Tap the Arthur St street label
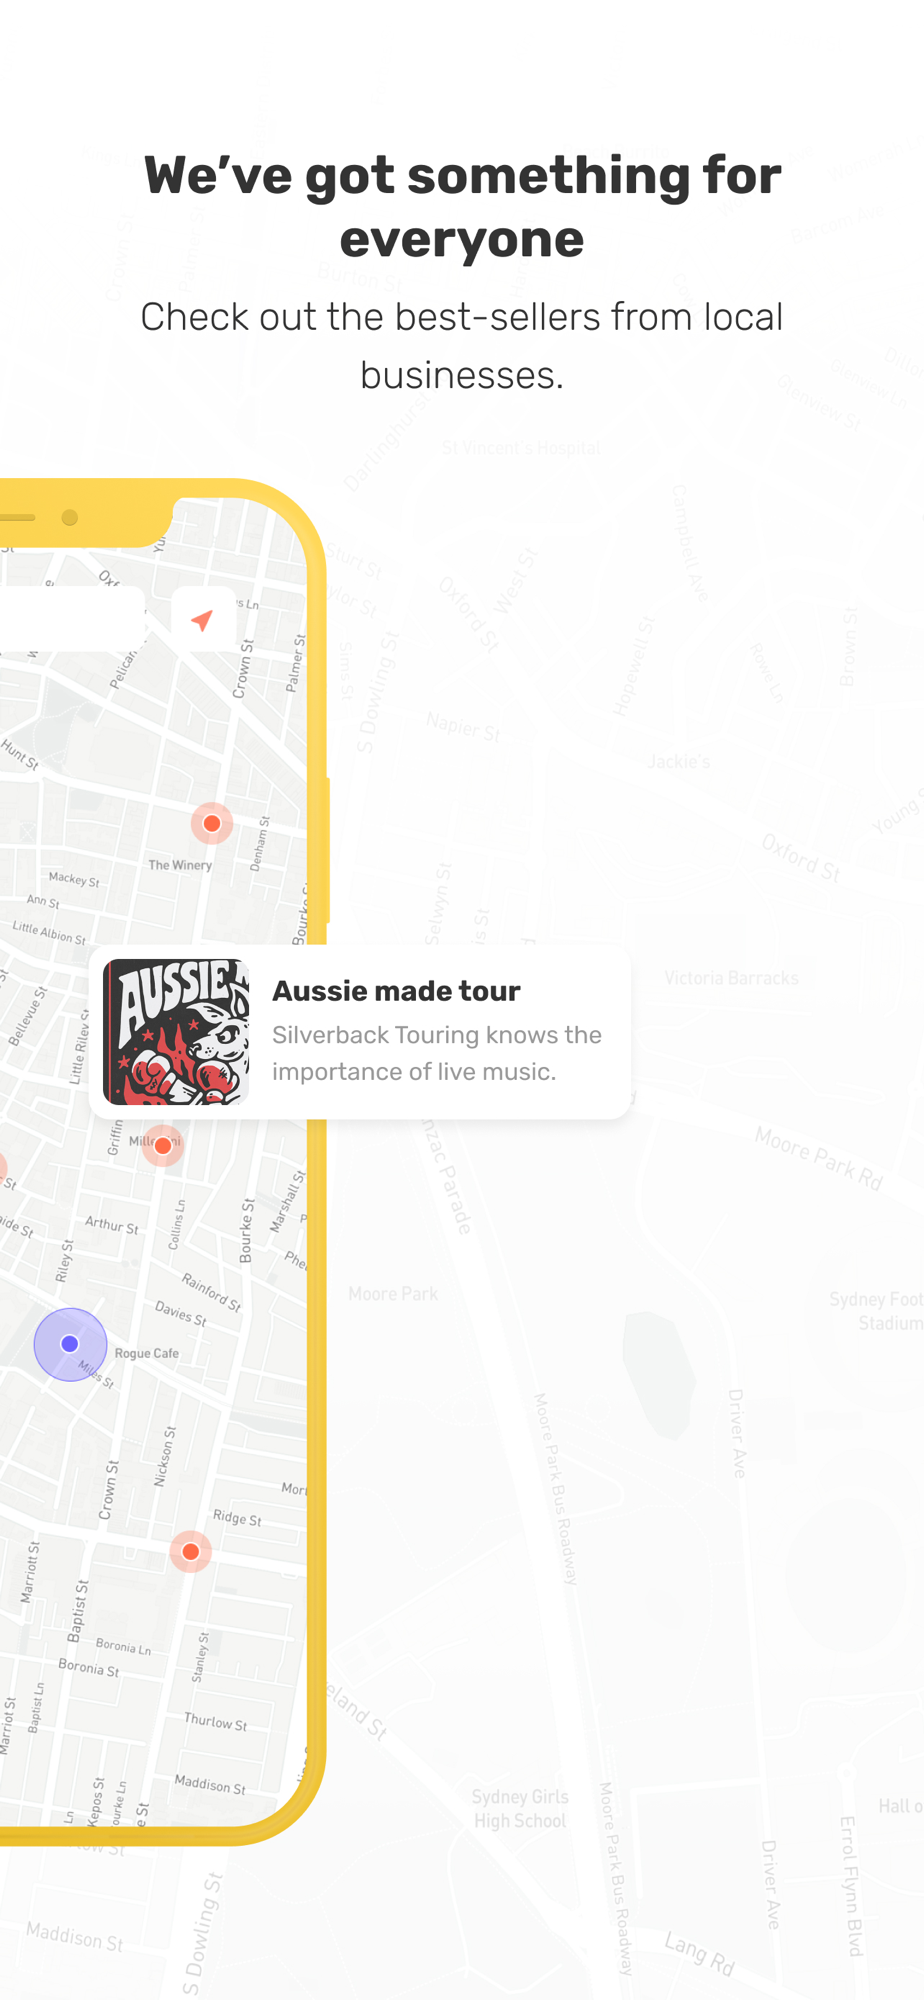Screen dimensions: 924x2000 coord(112,1224)
